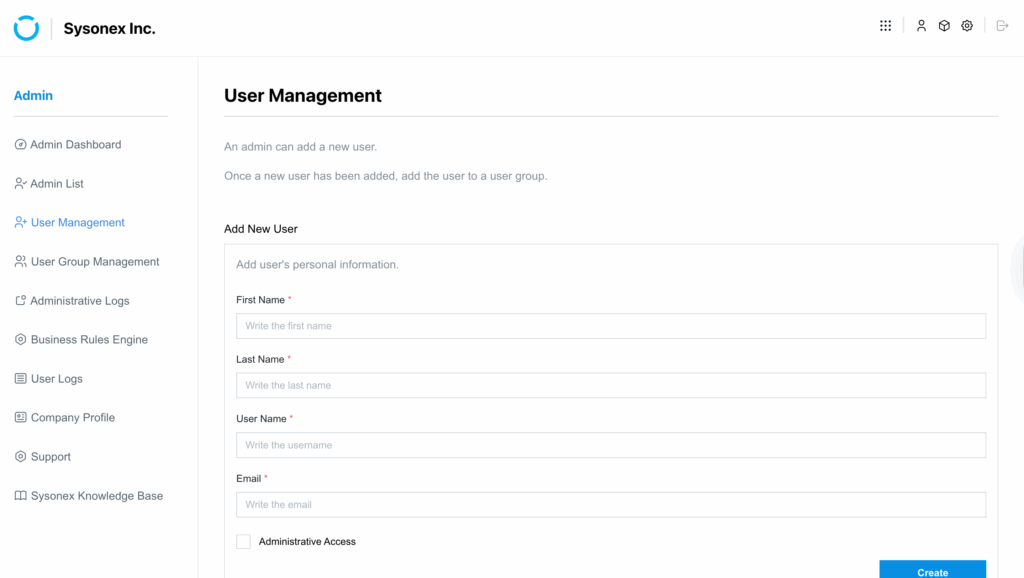The image size is (1024, 578).
Task: Go to User Group Management
Action: (95, 262)
